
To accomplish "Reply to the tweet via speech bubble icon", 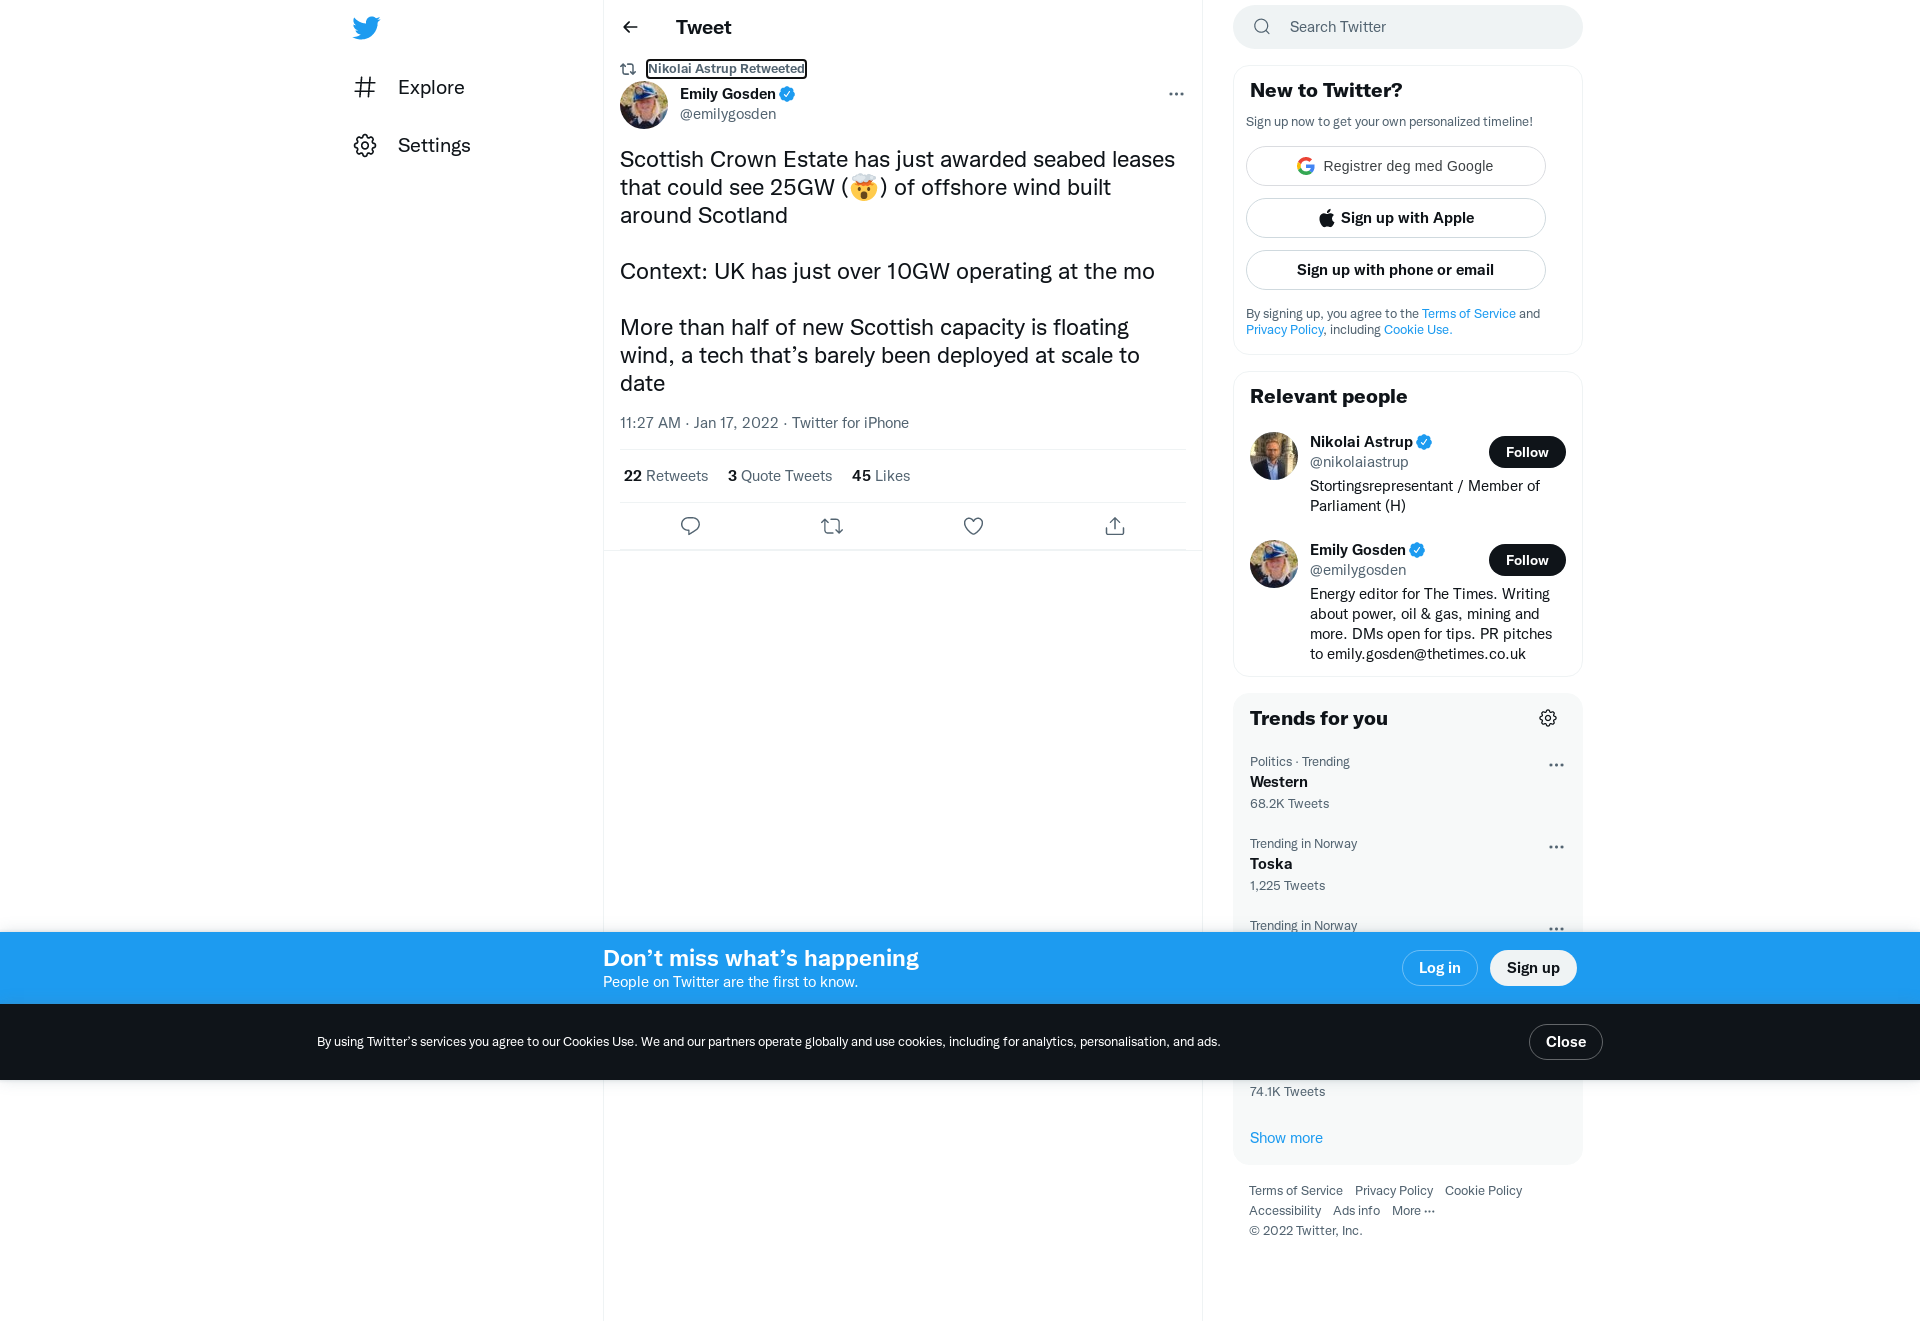I will (690, 526).
